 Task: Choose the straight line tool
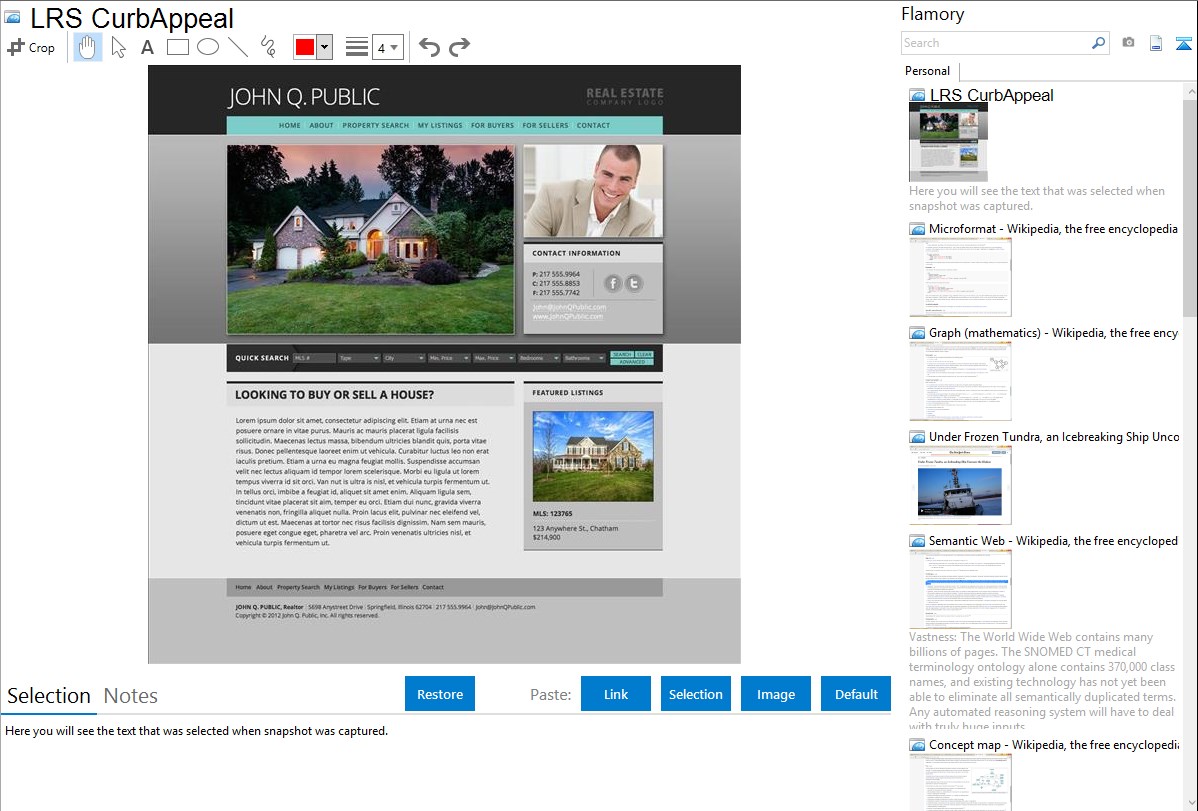(238, 47)
